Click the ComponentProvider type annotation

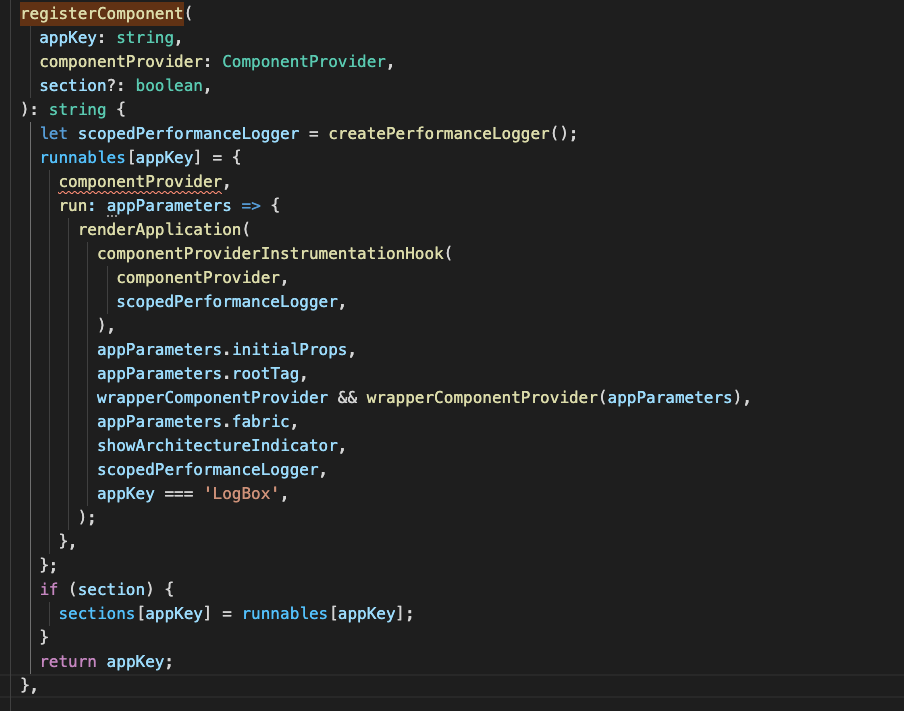point(303,62)
